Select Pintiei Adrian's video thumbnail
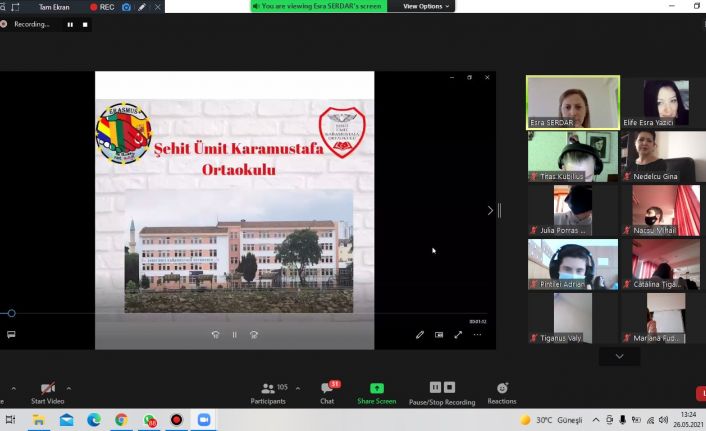 (573, 264)
